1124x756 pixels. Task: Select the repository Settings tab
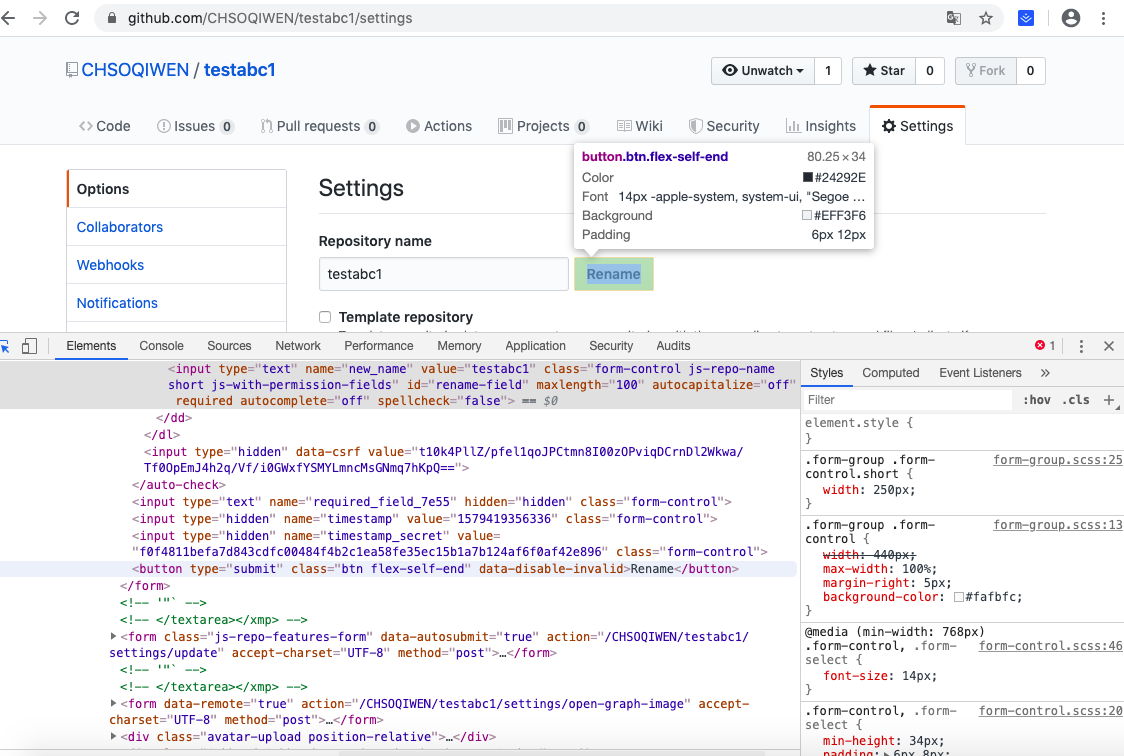click(x=918, y=126)
